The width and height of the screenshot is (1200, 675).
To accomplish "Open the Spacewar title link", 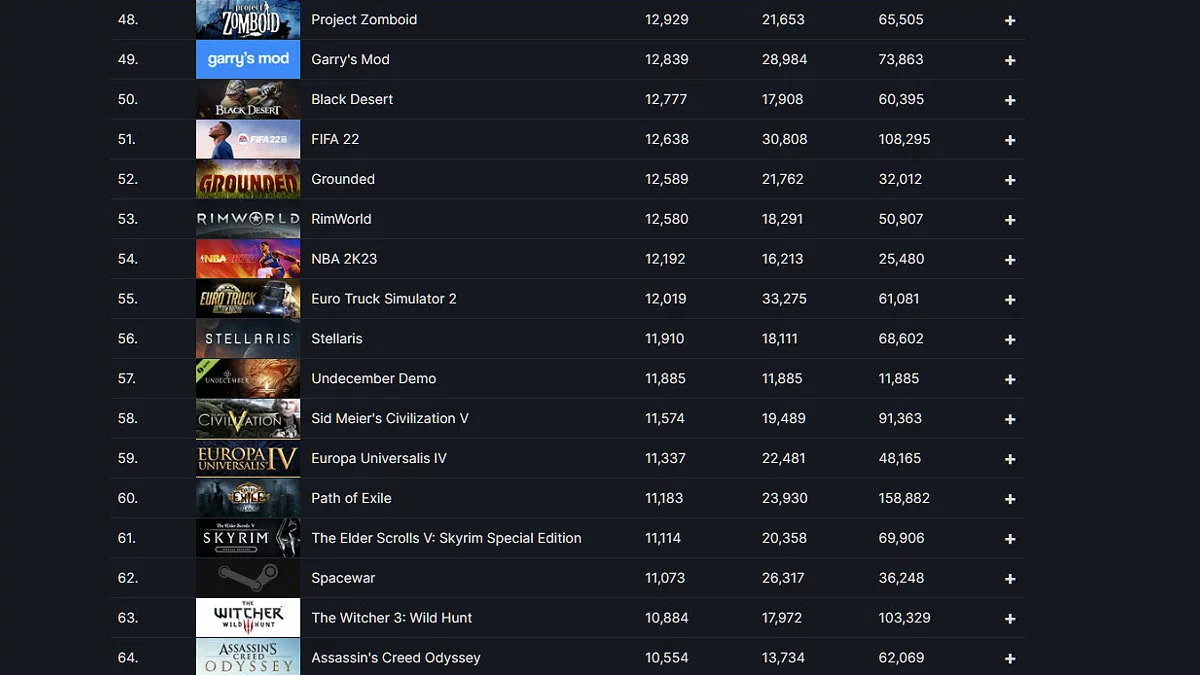I will click(343, 578).
